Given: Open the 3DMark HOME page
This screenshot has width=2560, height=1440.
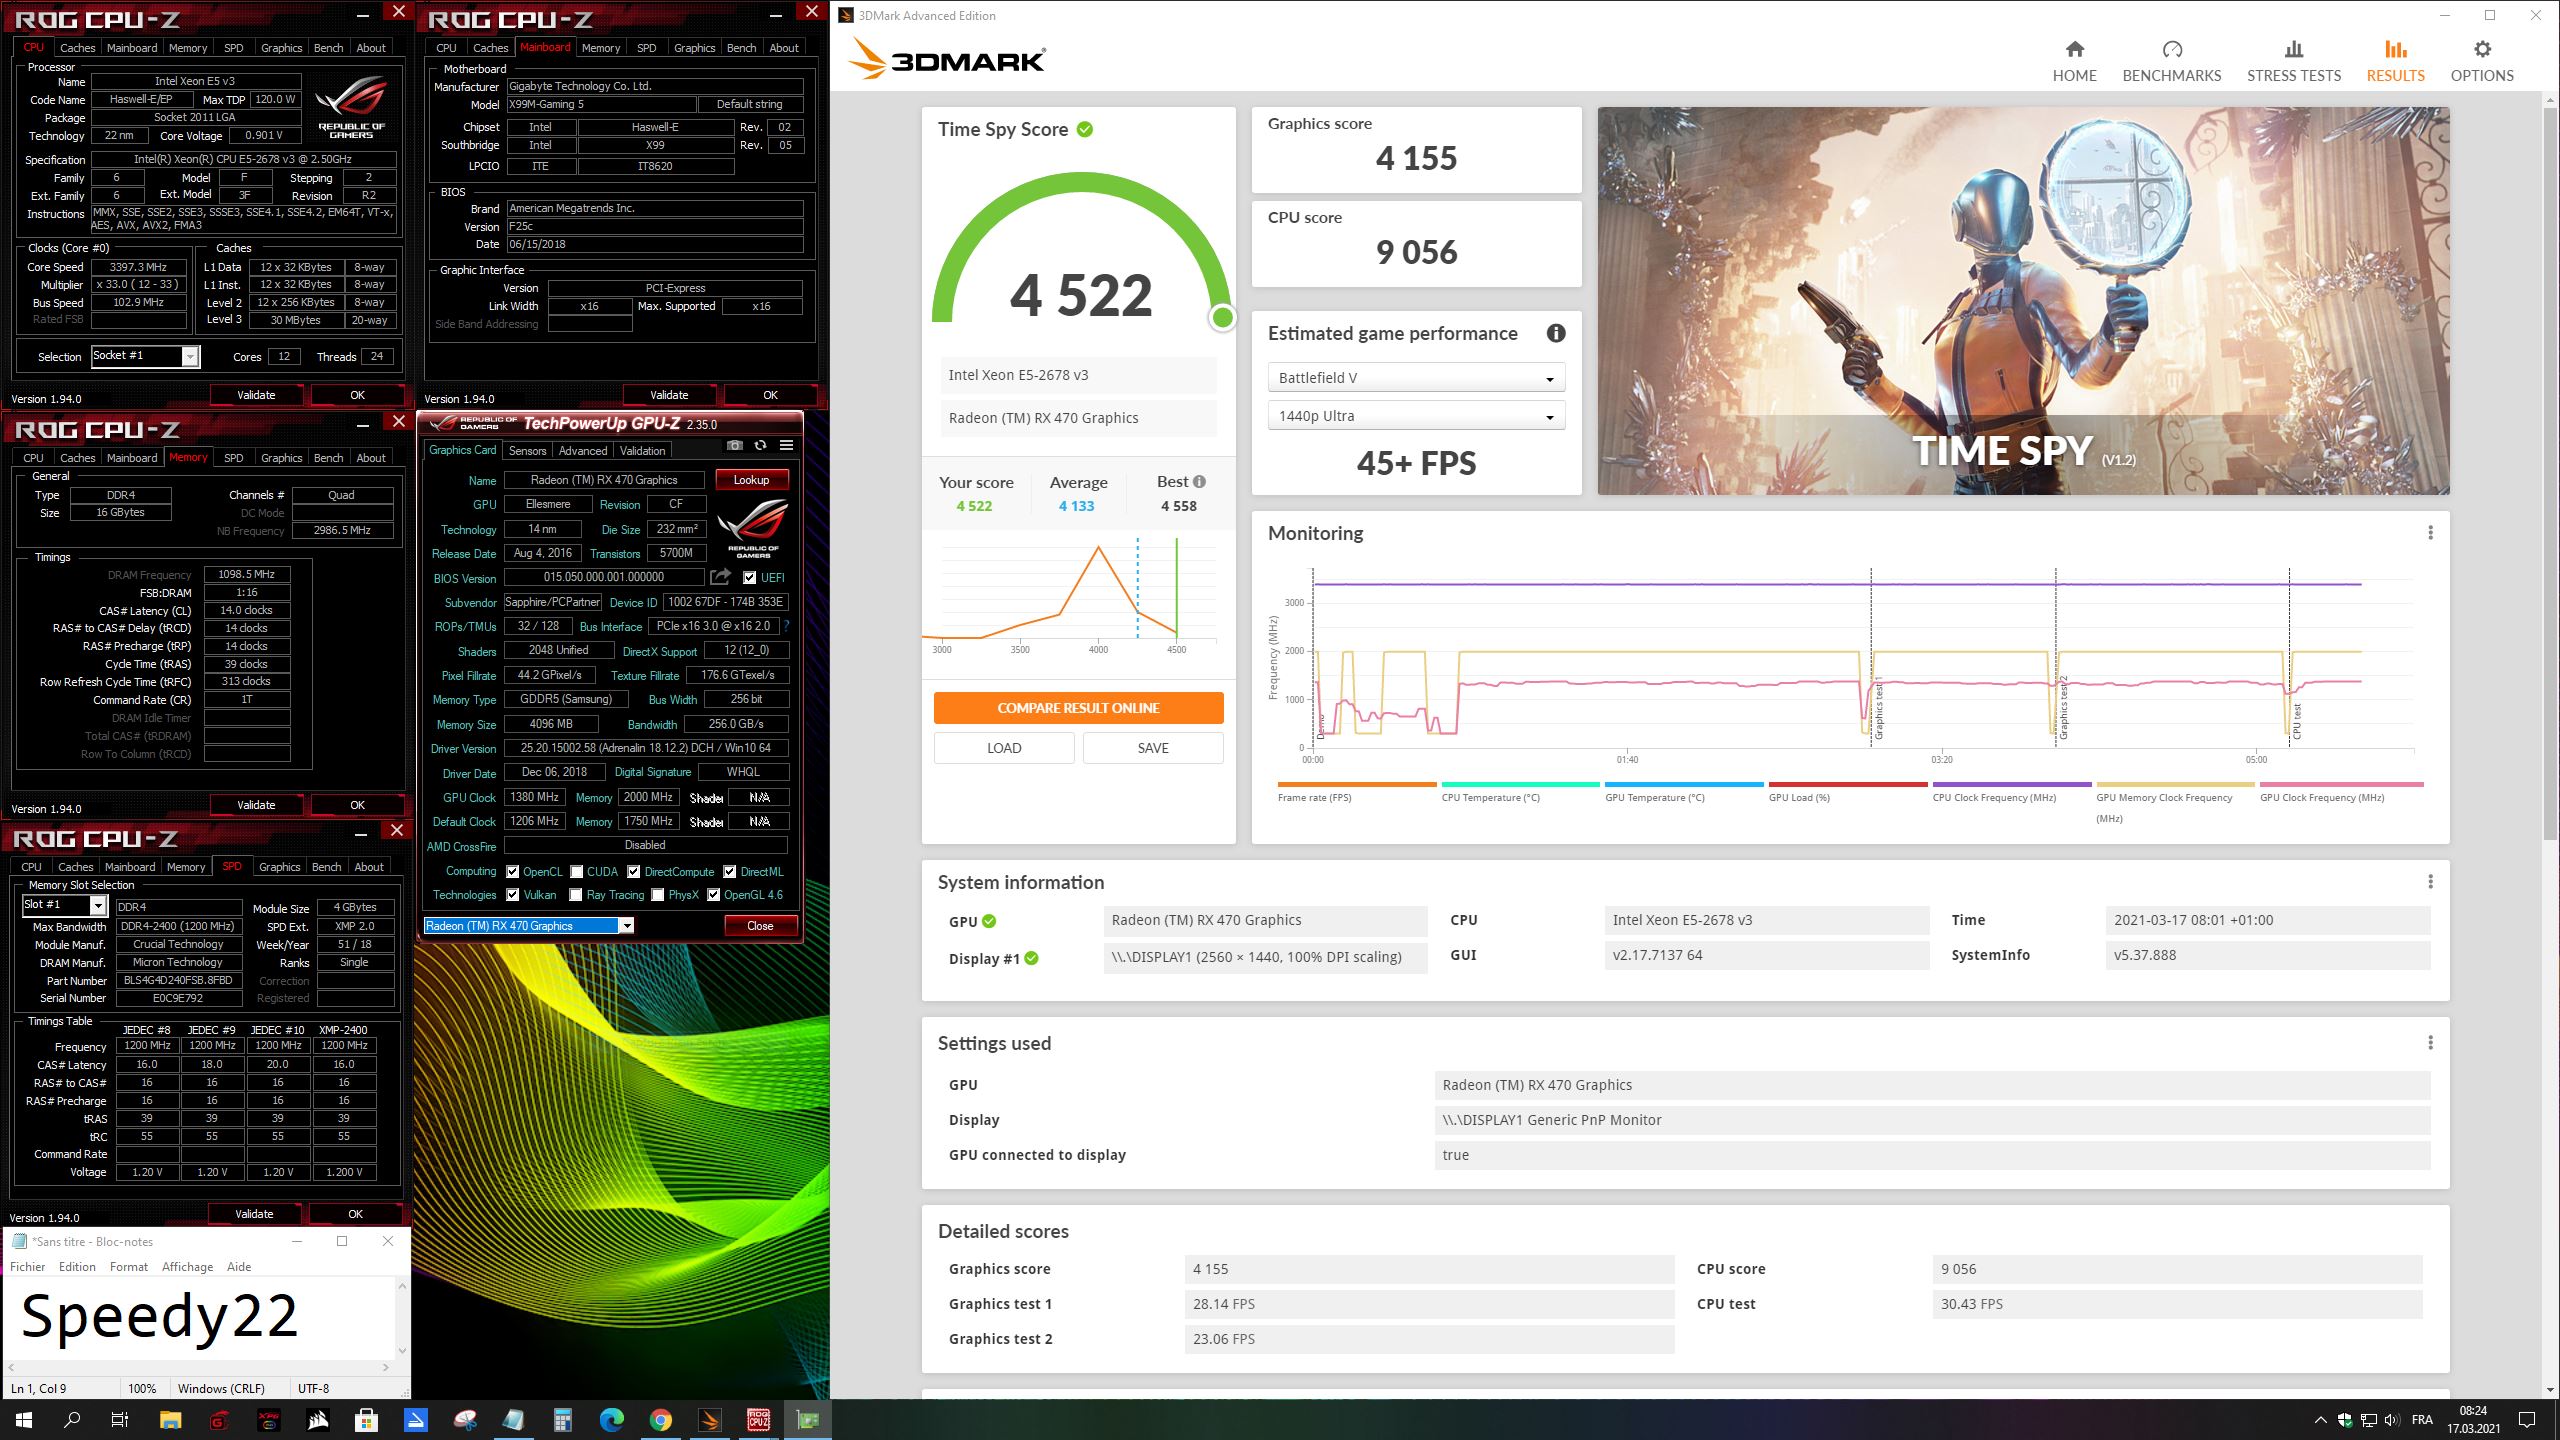Looking at the screenshot, I should (2074, 61).
